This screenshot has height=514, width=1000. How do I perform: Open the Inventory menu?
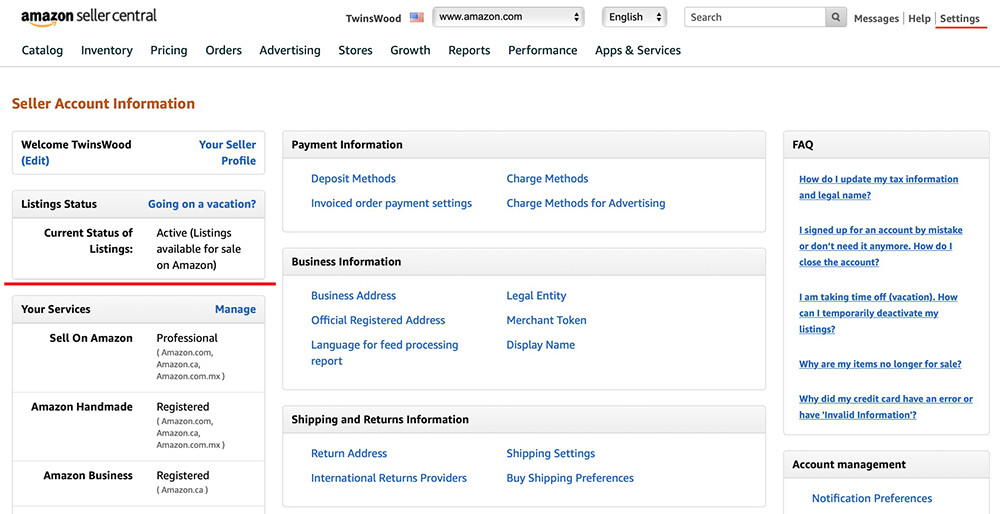click(107, 50)
